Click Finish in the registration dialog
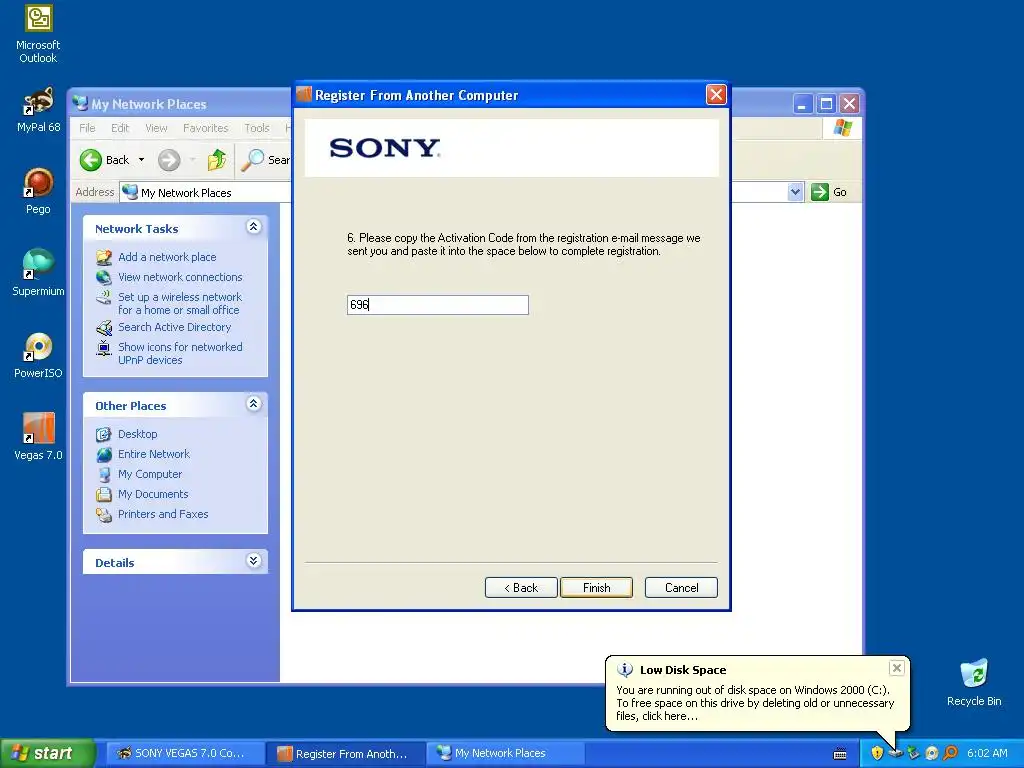1024x768 pixels. [x=596, y=588]
